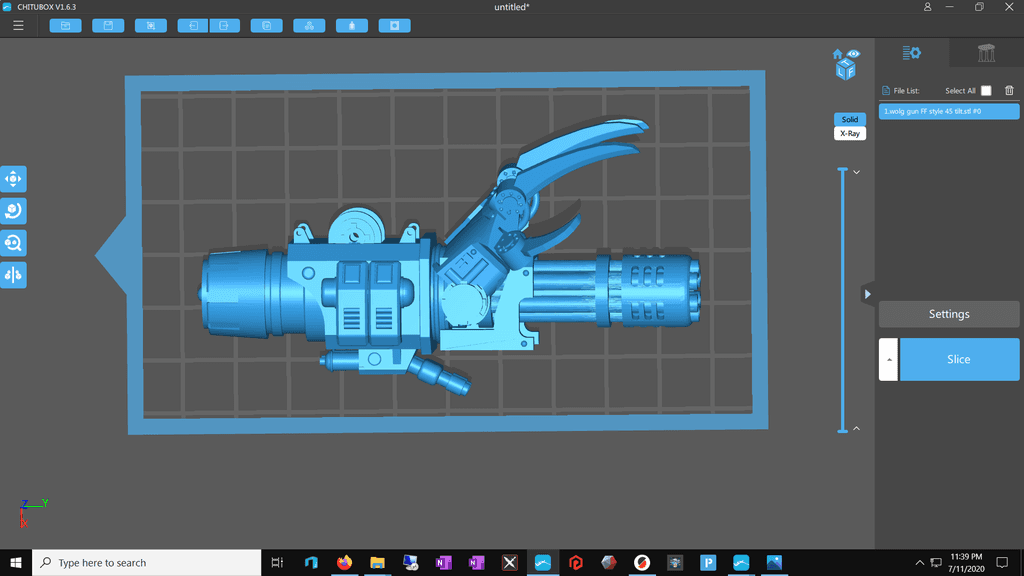This screenshot has width=1024, height=576.
Task: Select the Mirror tool
Action: click(13, 274)
